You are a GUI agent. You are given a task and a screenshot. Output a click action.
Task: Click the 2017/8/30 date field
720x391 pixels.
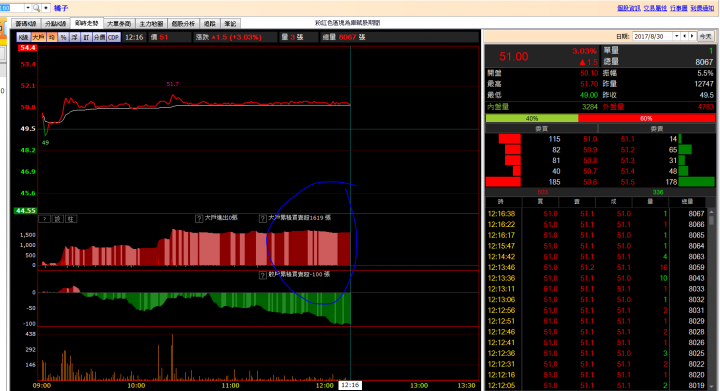652,36
